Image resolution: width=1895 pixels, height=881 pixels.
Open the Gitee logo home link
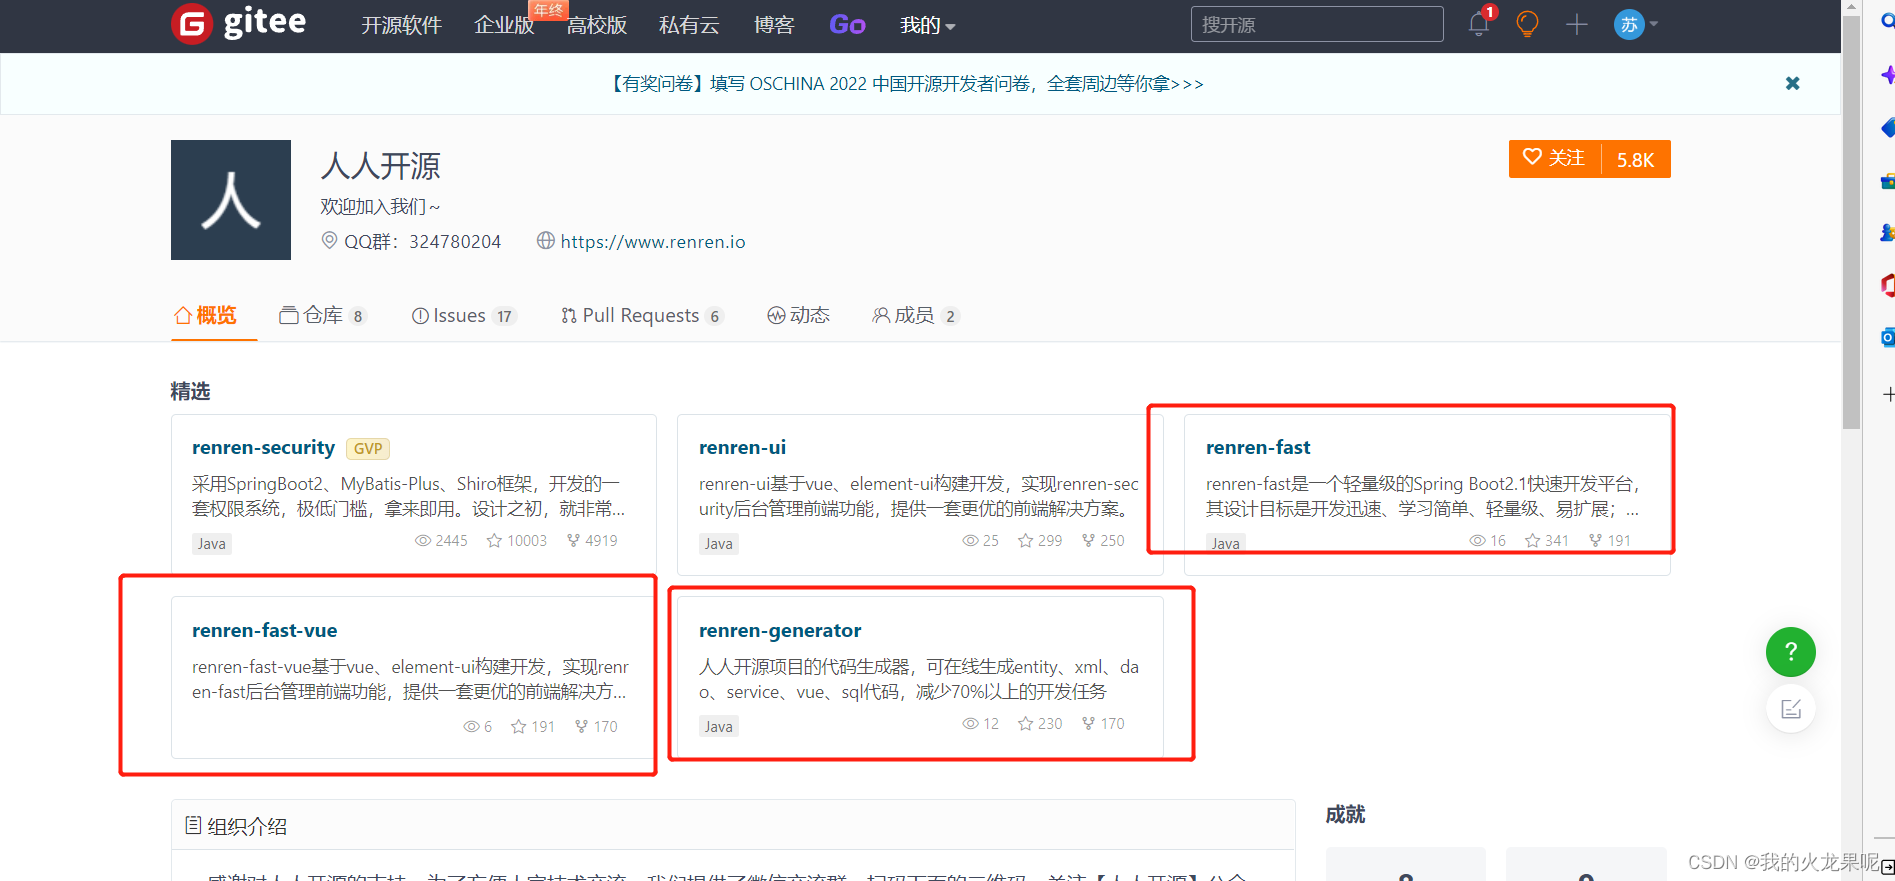point(239,23)
